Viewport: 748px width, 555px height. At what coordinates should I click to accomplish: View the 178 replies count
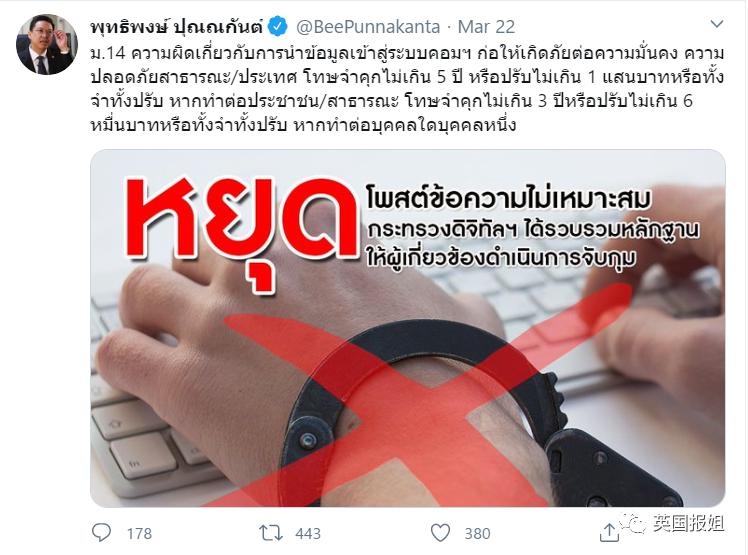139,533
